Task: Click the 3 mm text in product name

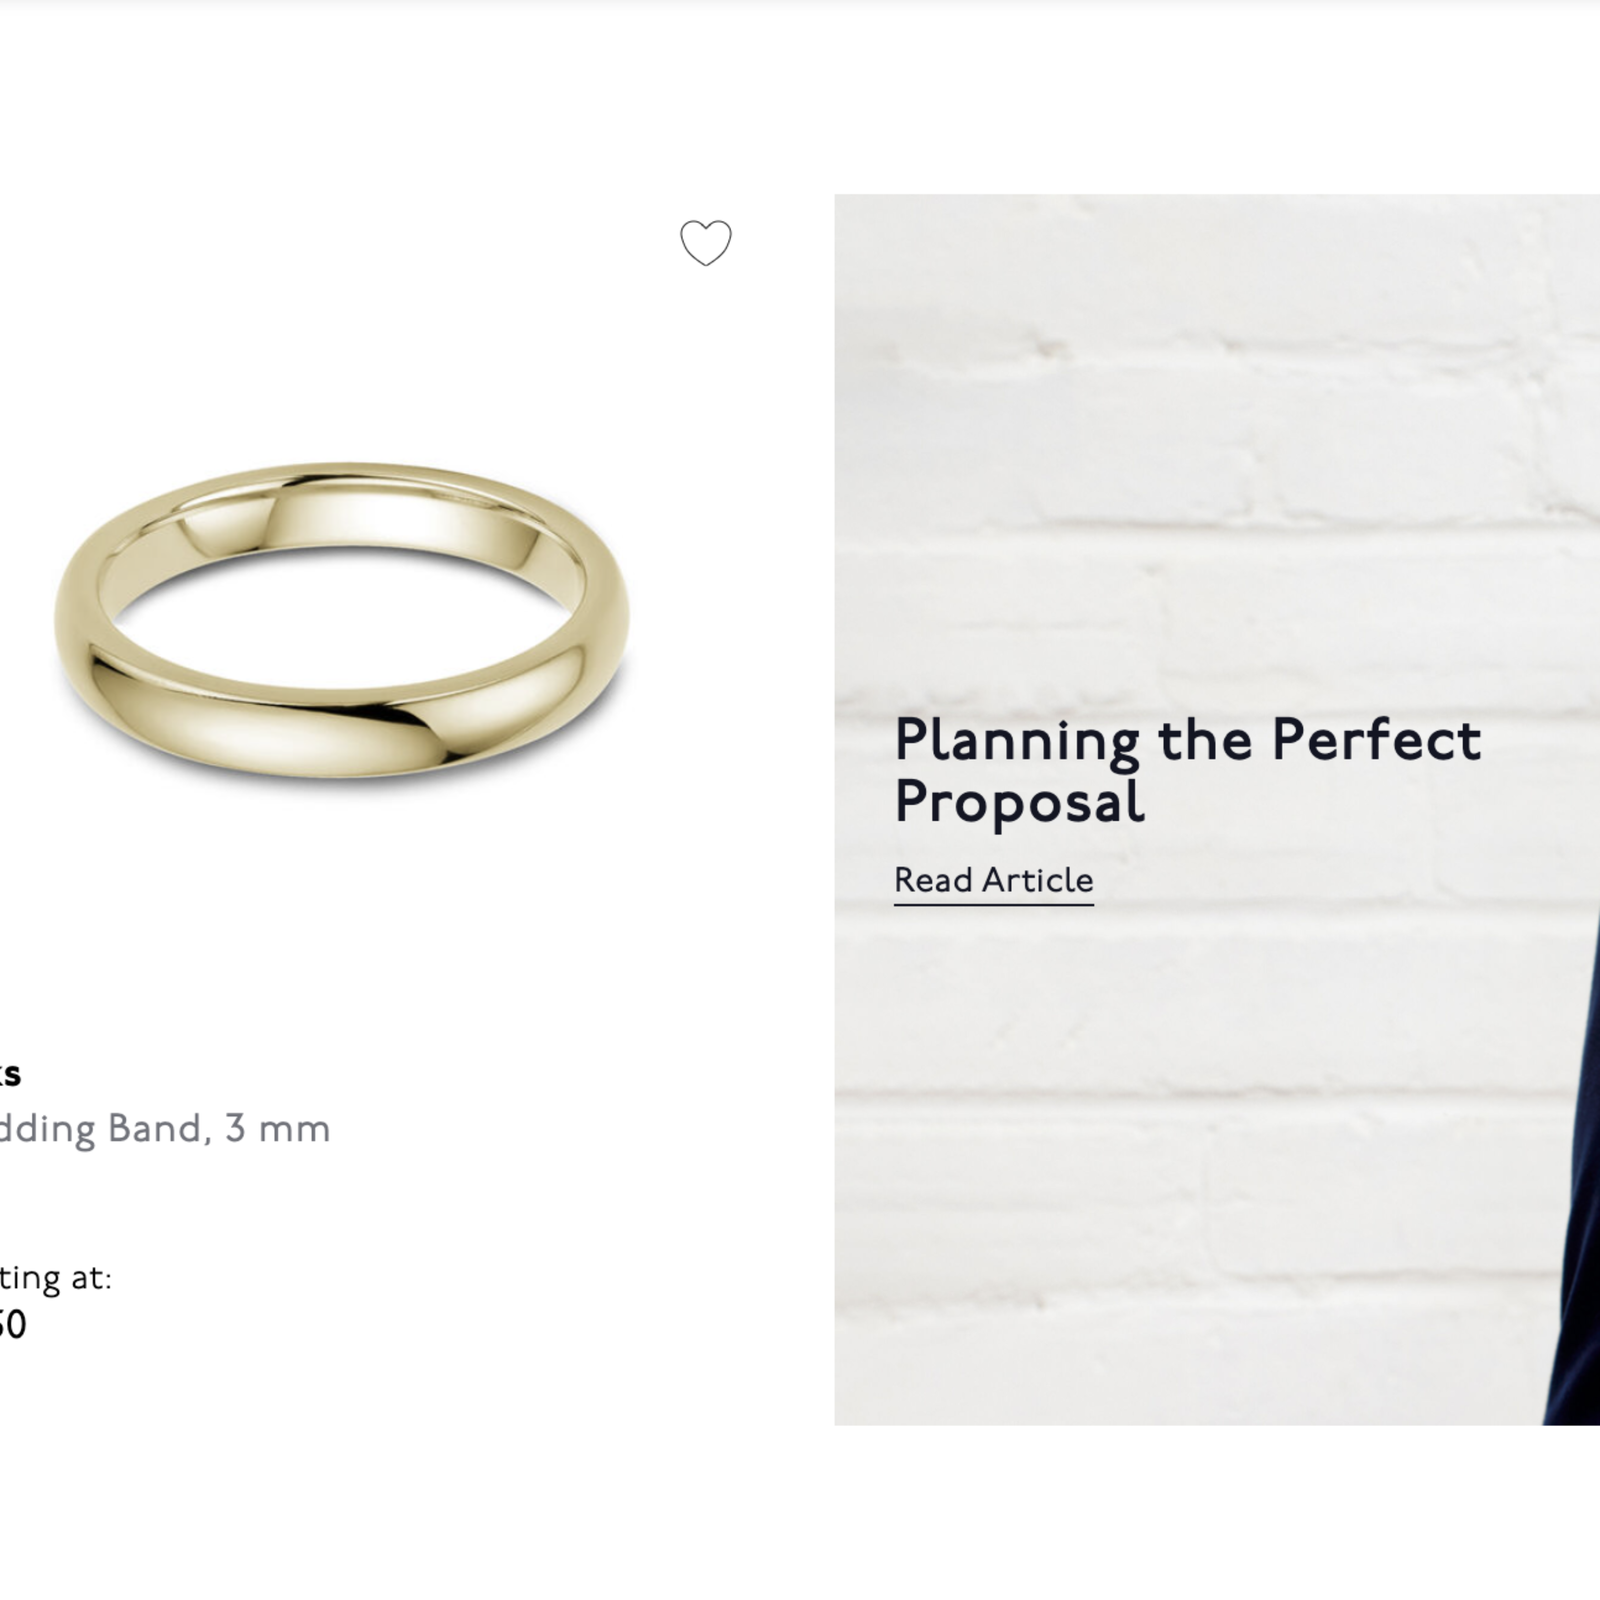Action: tap(277, 1129)
